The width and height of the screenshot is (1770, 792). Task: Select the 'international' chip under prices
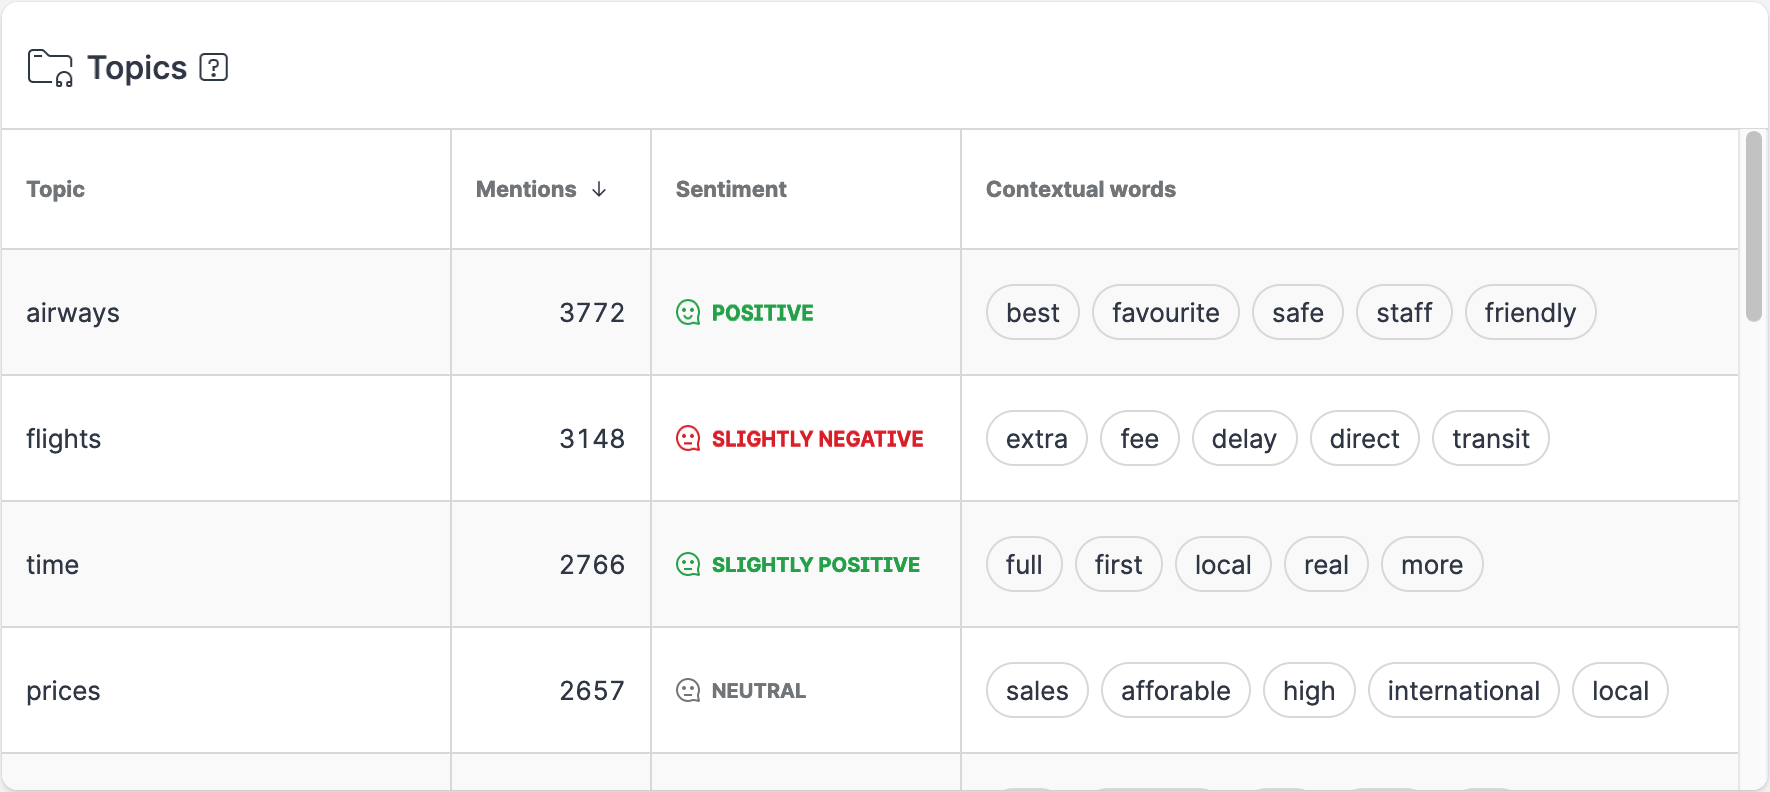1463,690
